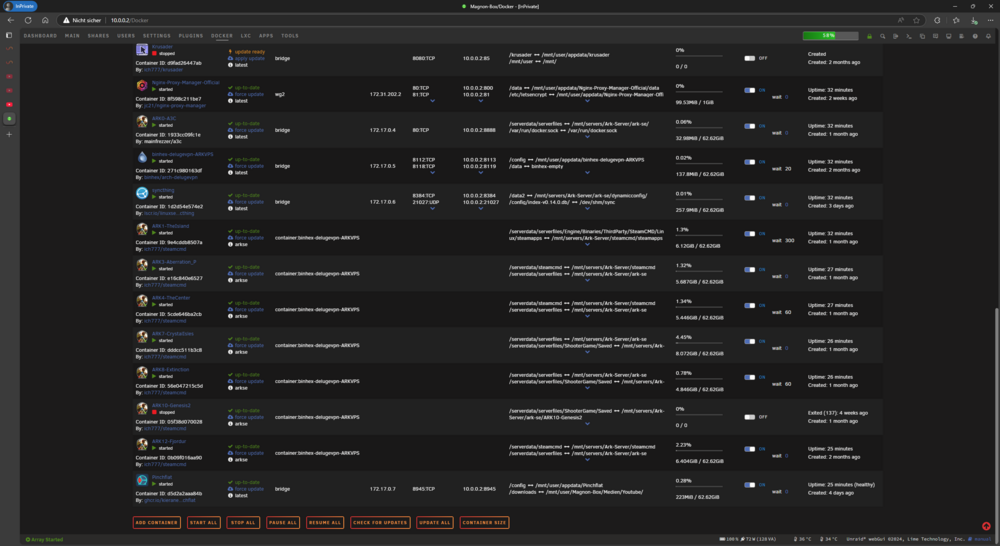The height and width of the screenshot is (546, 1000).
Task: Toggle autostart for binhex-delugevpn-ARKVPS
Action: (749, 161)
